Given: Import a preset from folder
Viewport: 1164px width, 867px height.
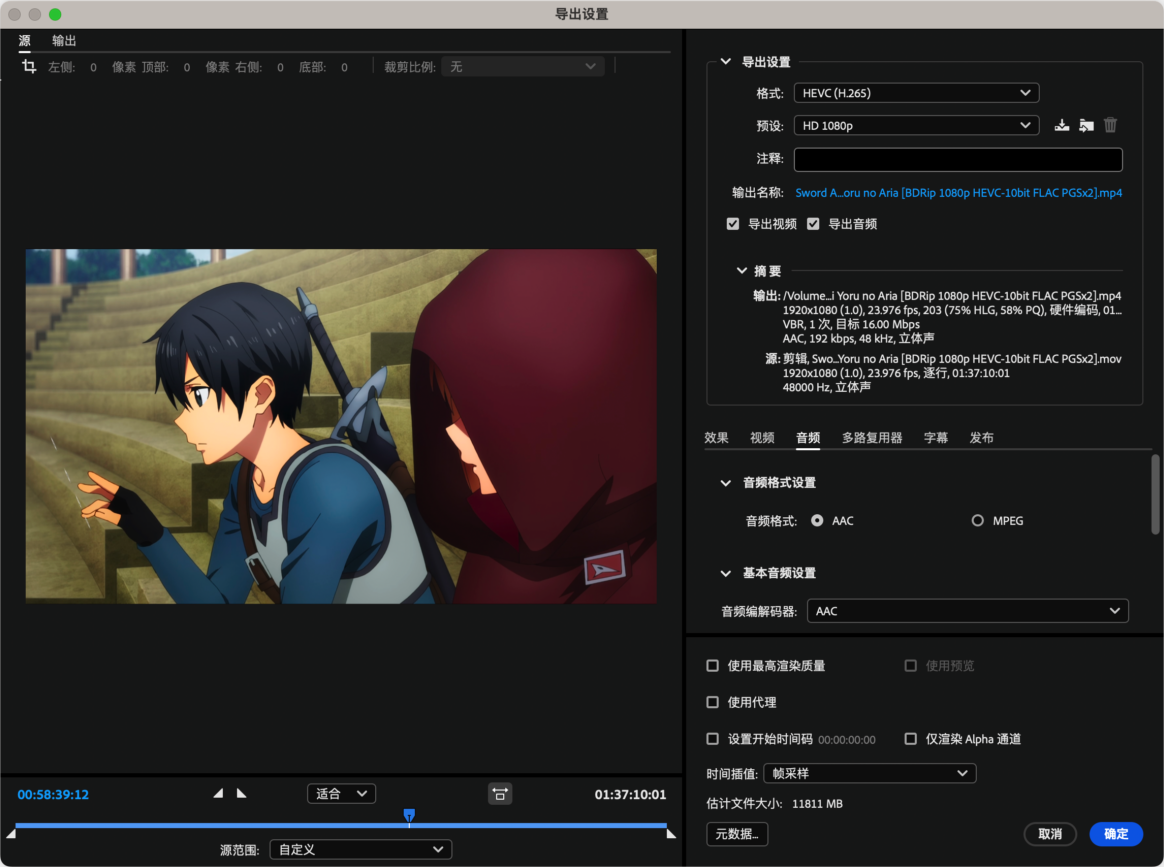Looking at the screenshot, I should pos(1086,125).
